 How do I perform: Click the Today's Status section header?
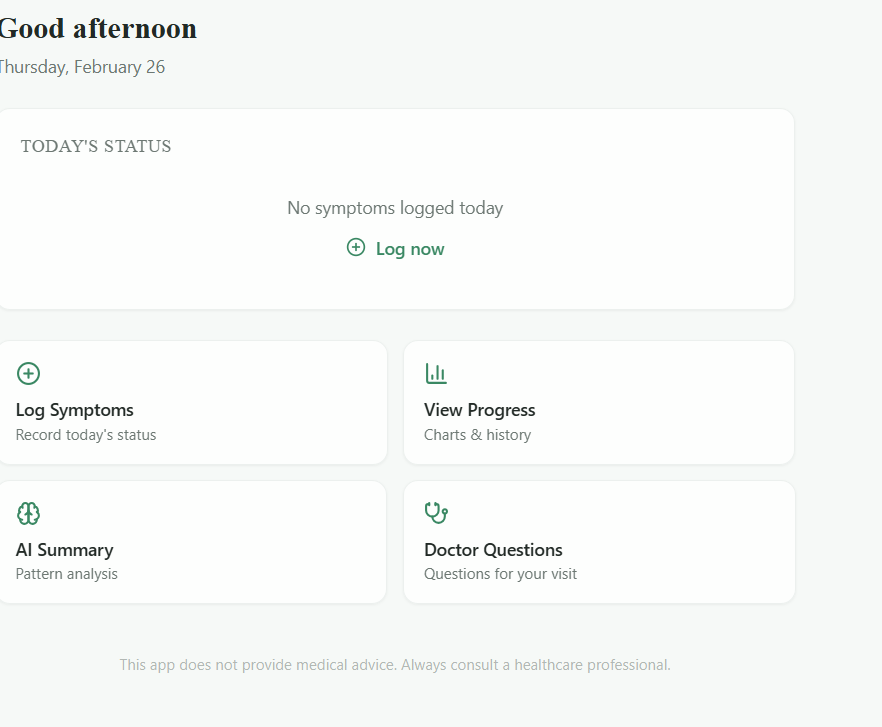(96, 146)
